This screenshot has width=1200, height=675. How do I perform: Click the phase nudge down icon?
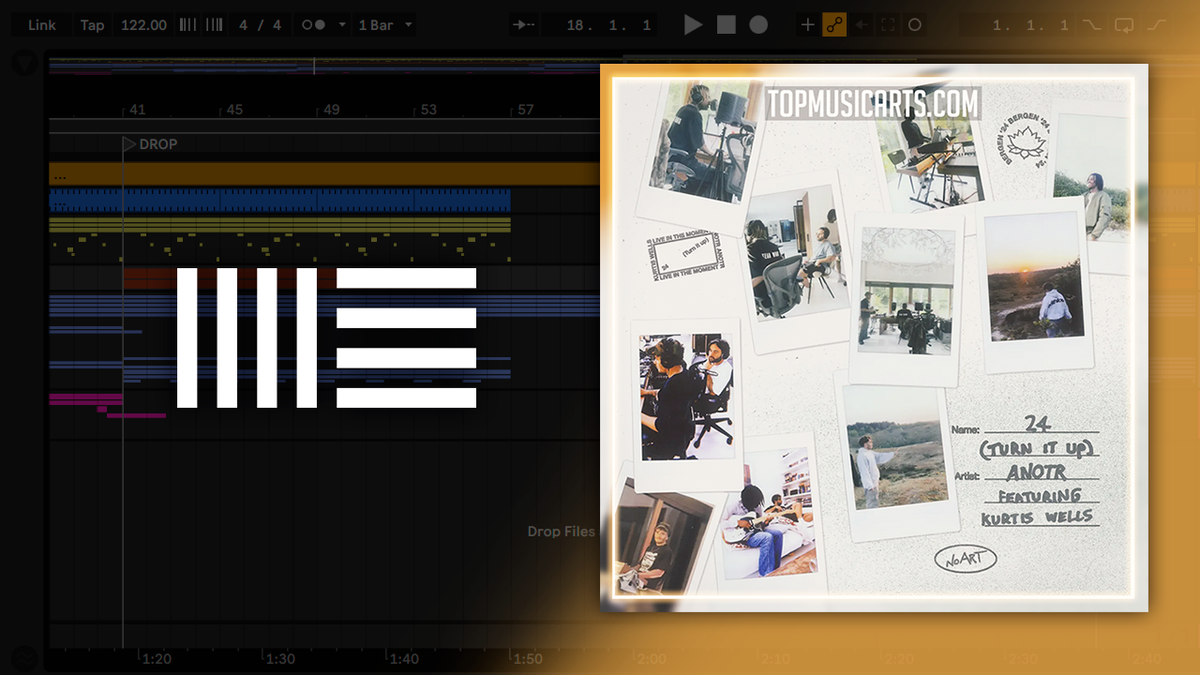[187, 25]
